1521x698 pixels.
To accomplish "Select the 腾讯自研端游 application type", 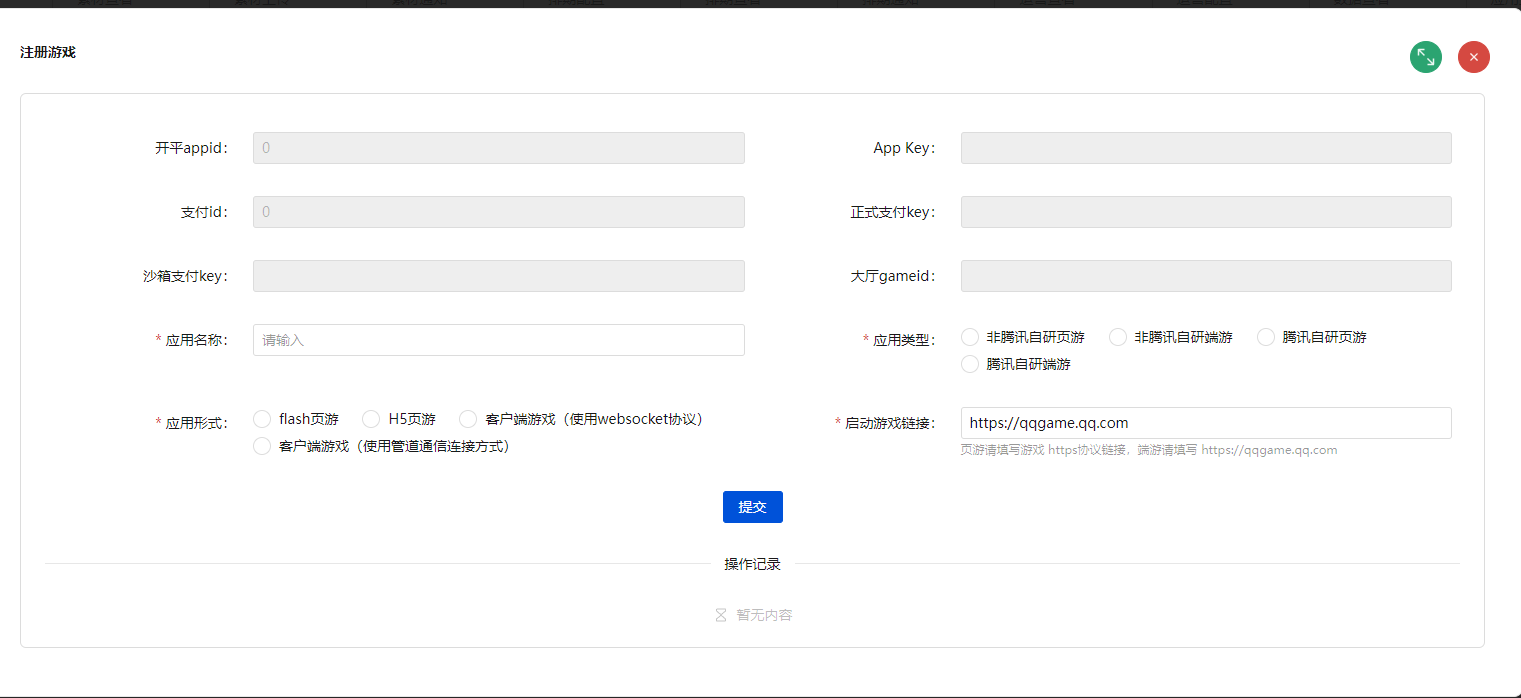I will point(969,364).
